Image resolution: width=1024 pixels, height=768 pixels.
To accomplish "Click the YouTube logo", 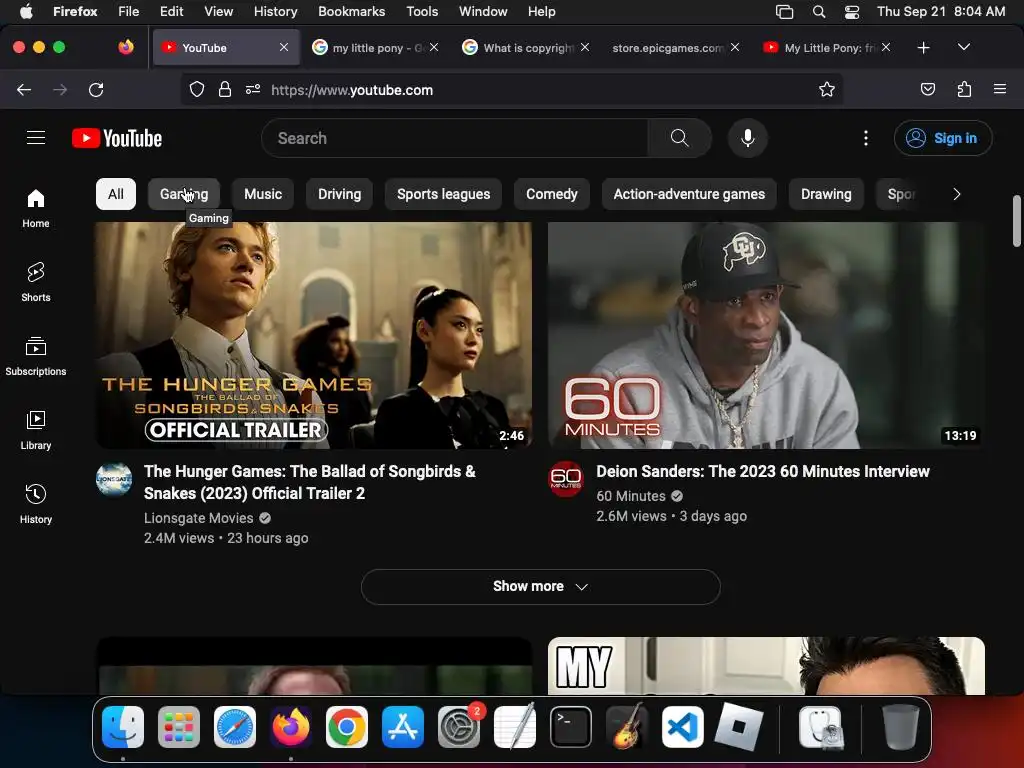I will [x=117, y=138].
